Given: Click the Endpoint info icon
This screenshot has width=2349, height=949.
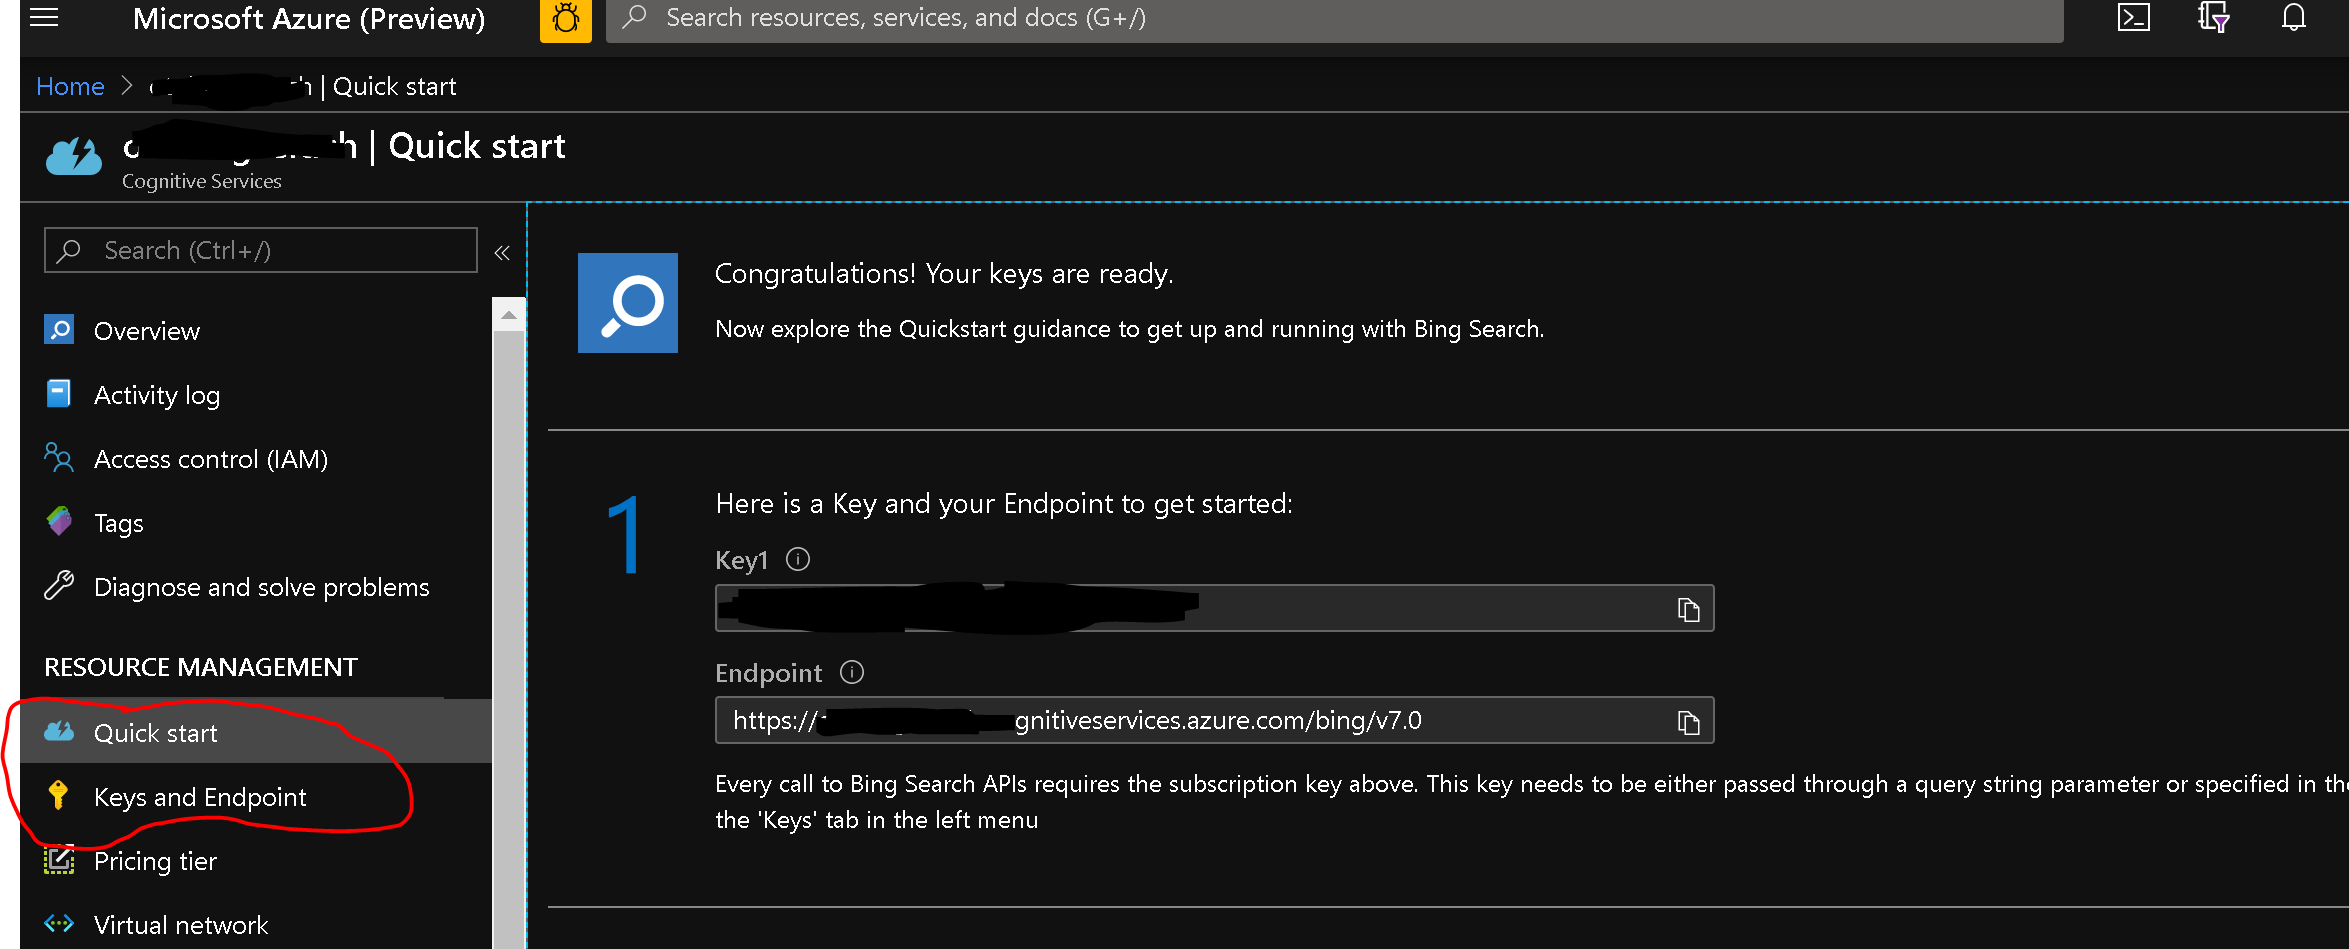Looking at the screenshot, I should tap(852, 672).
